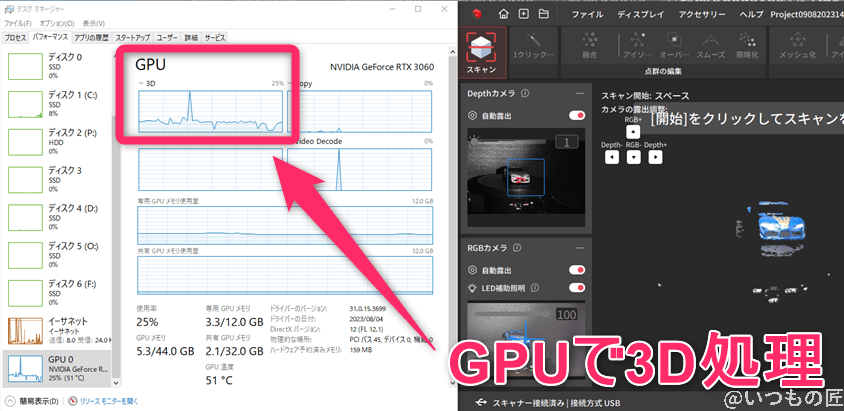
Task: Click the Depth camera preview image
Action: pos(526,179)
